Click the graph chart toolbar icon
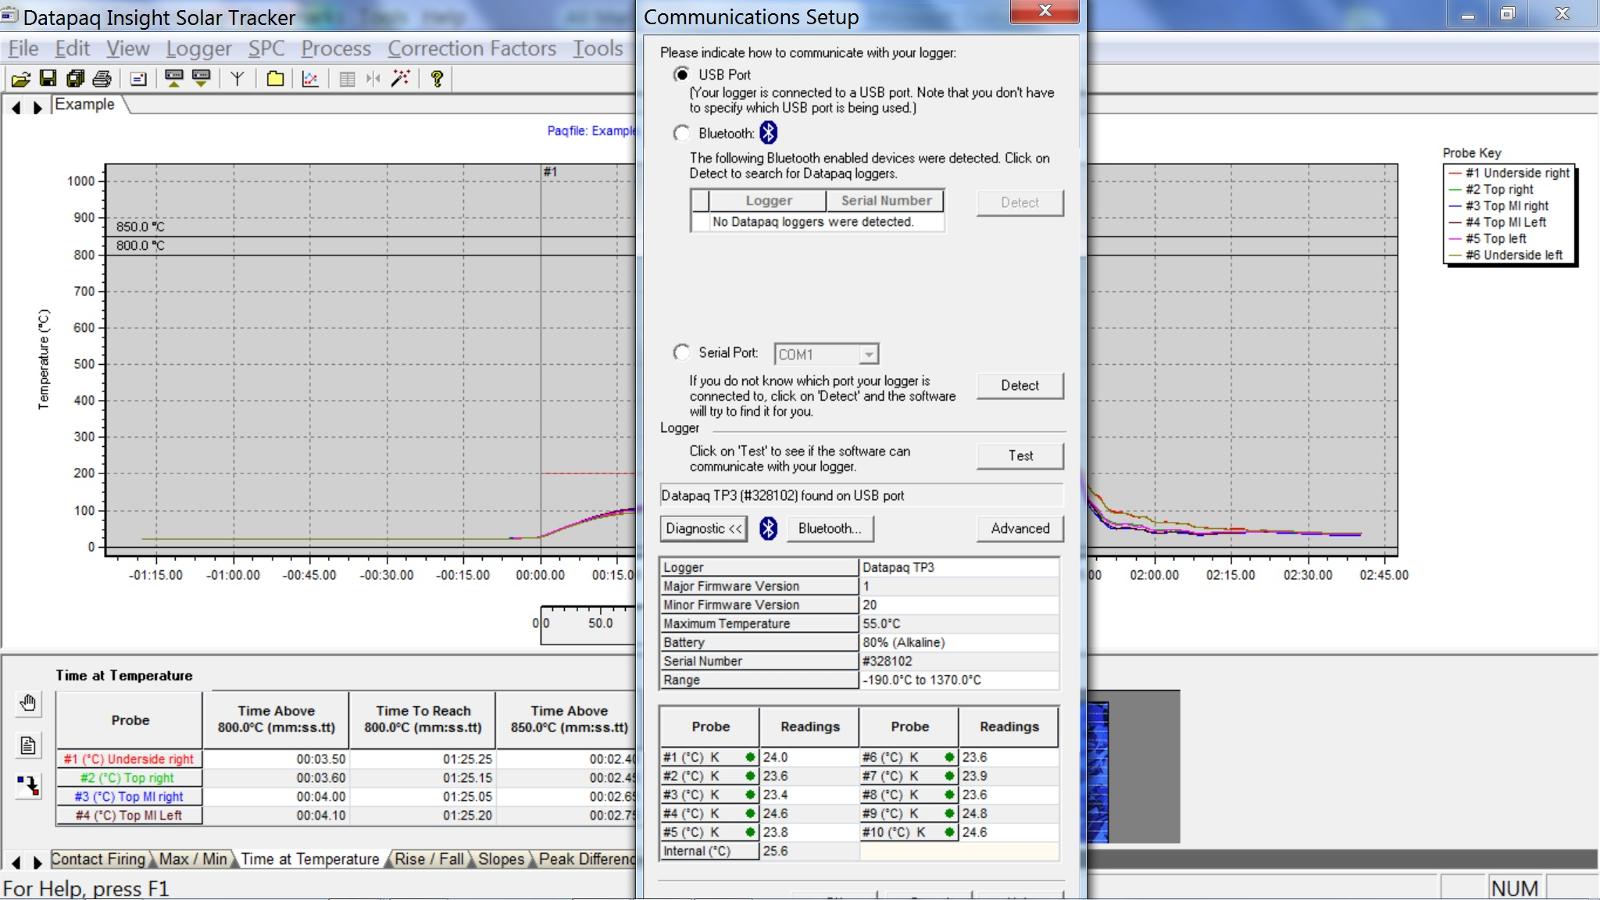This screenshot has width=1600, height=900. click(x=310, y=79)
